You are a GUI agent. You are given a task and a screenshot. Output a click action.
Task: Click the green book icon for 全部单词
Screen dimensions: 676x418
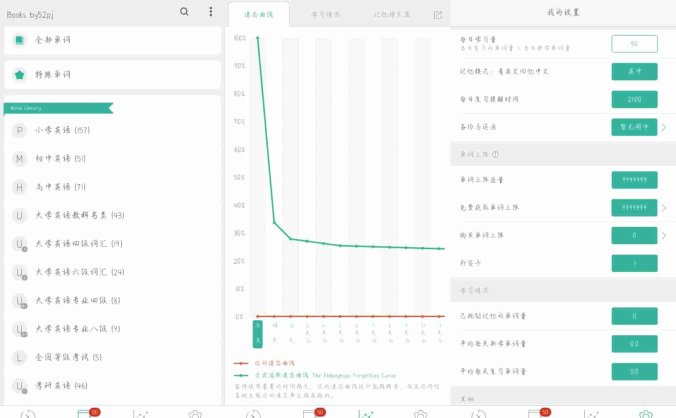click(x=19, y=40)
